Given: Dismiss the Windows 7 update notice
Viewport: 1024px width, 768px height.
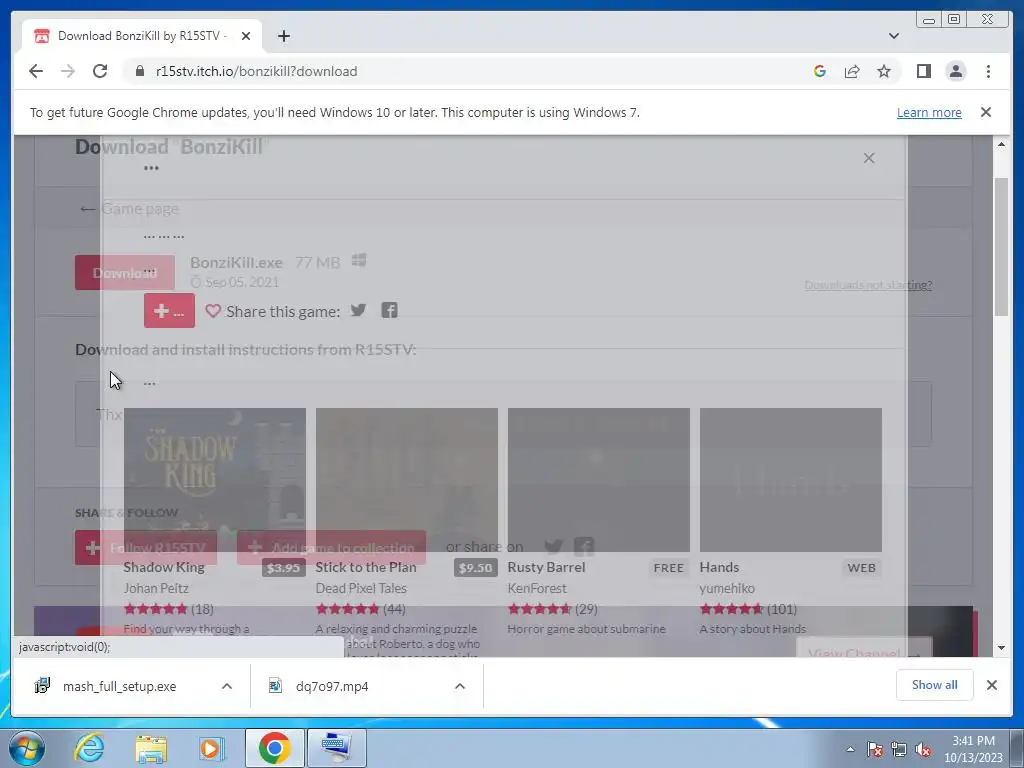Looking at the screenshot, I should (x=985, y=112).
